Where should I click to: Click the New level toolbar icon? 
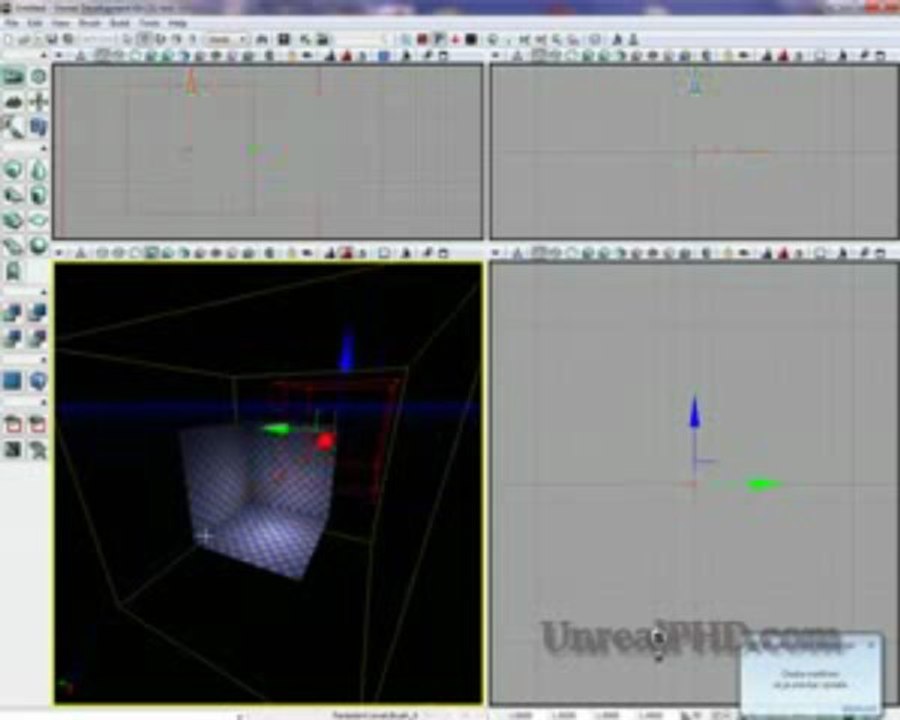pos(9,40)
